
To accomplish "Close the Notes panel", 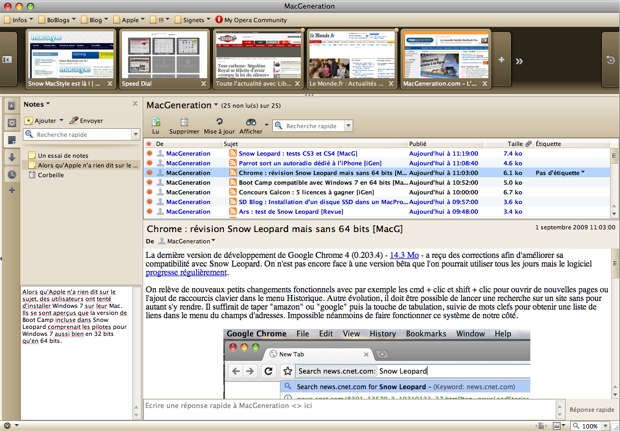I will click(135, 104).
